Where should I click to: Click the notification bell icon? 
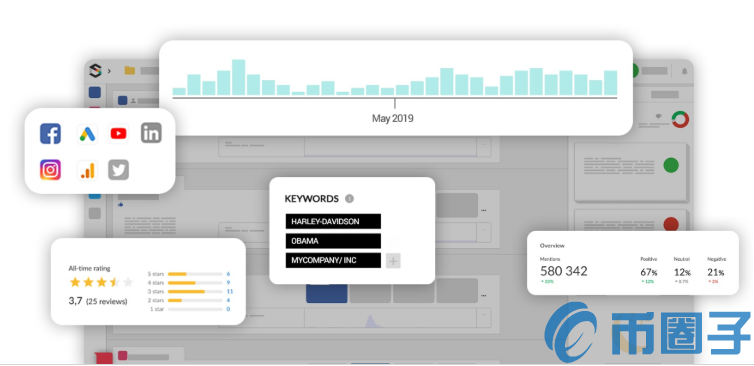coord(684,71)
